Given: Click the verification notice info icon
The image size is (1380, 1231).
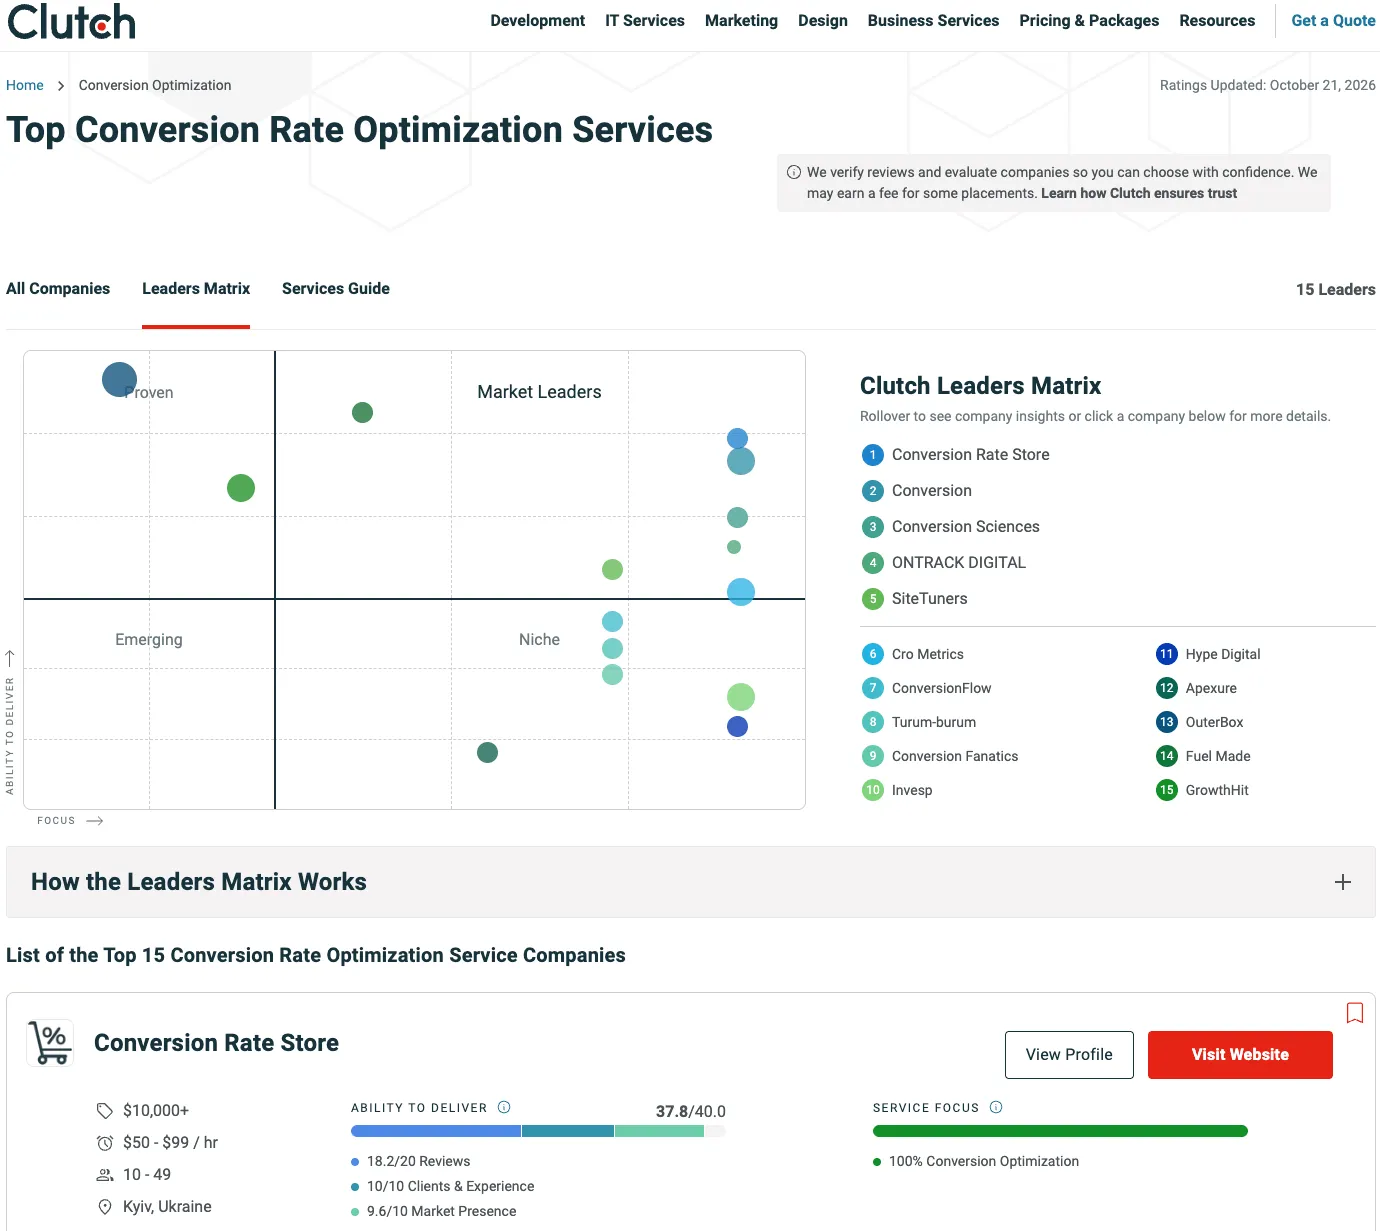Looking at the screenshot, I should click(794, 172).
